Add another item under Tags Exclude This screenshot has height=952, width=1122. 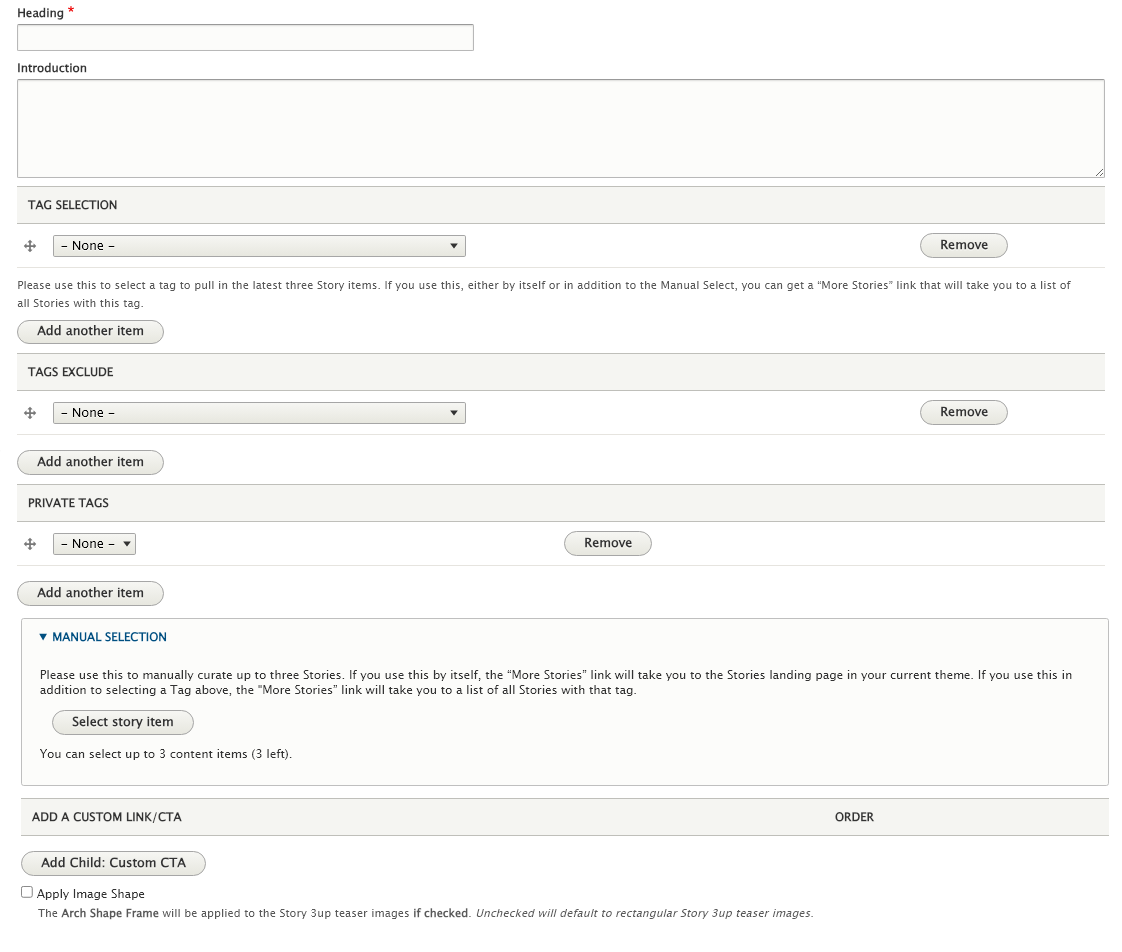[90, 462]
